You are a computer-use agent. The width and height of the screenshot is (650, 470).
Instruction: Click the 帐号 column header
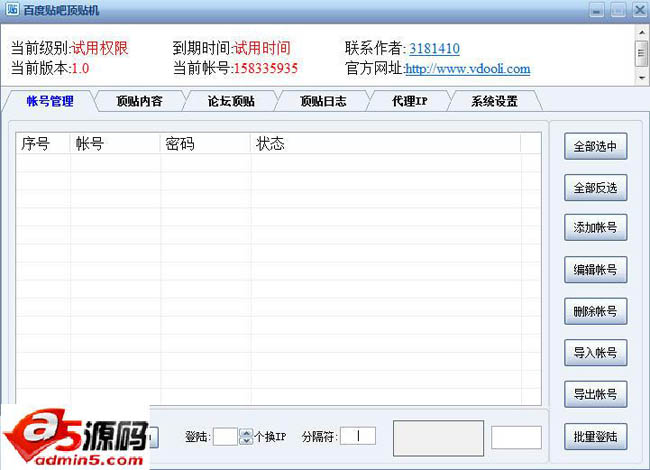pyautogui.click(x=115, y=144)
